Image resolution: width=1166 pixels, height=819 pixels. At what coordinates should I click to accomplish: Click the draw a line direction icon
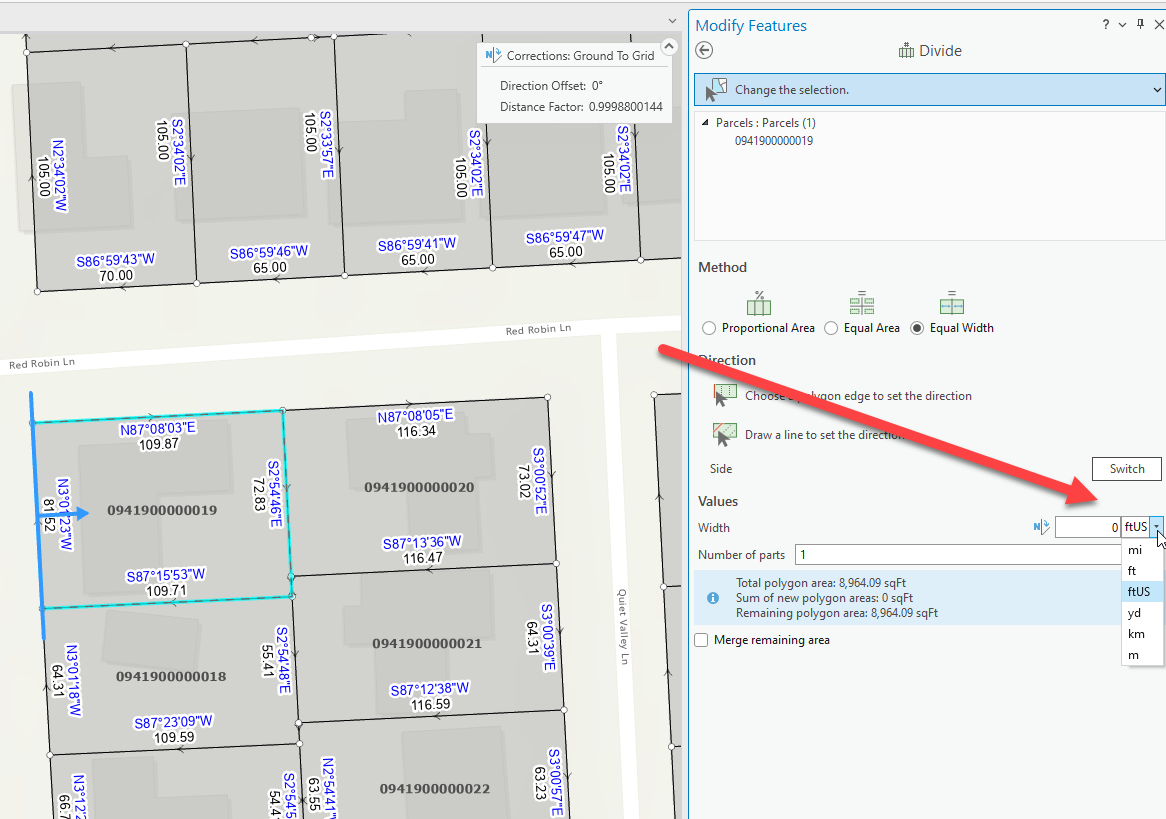click(725, 431)
